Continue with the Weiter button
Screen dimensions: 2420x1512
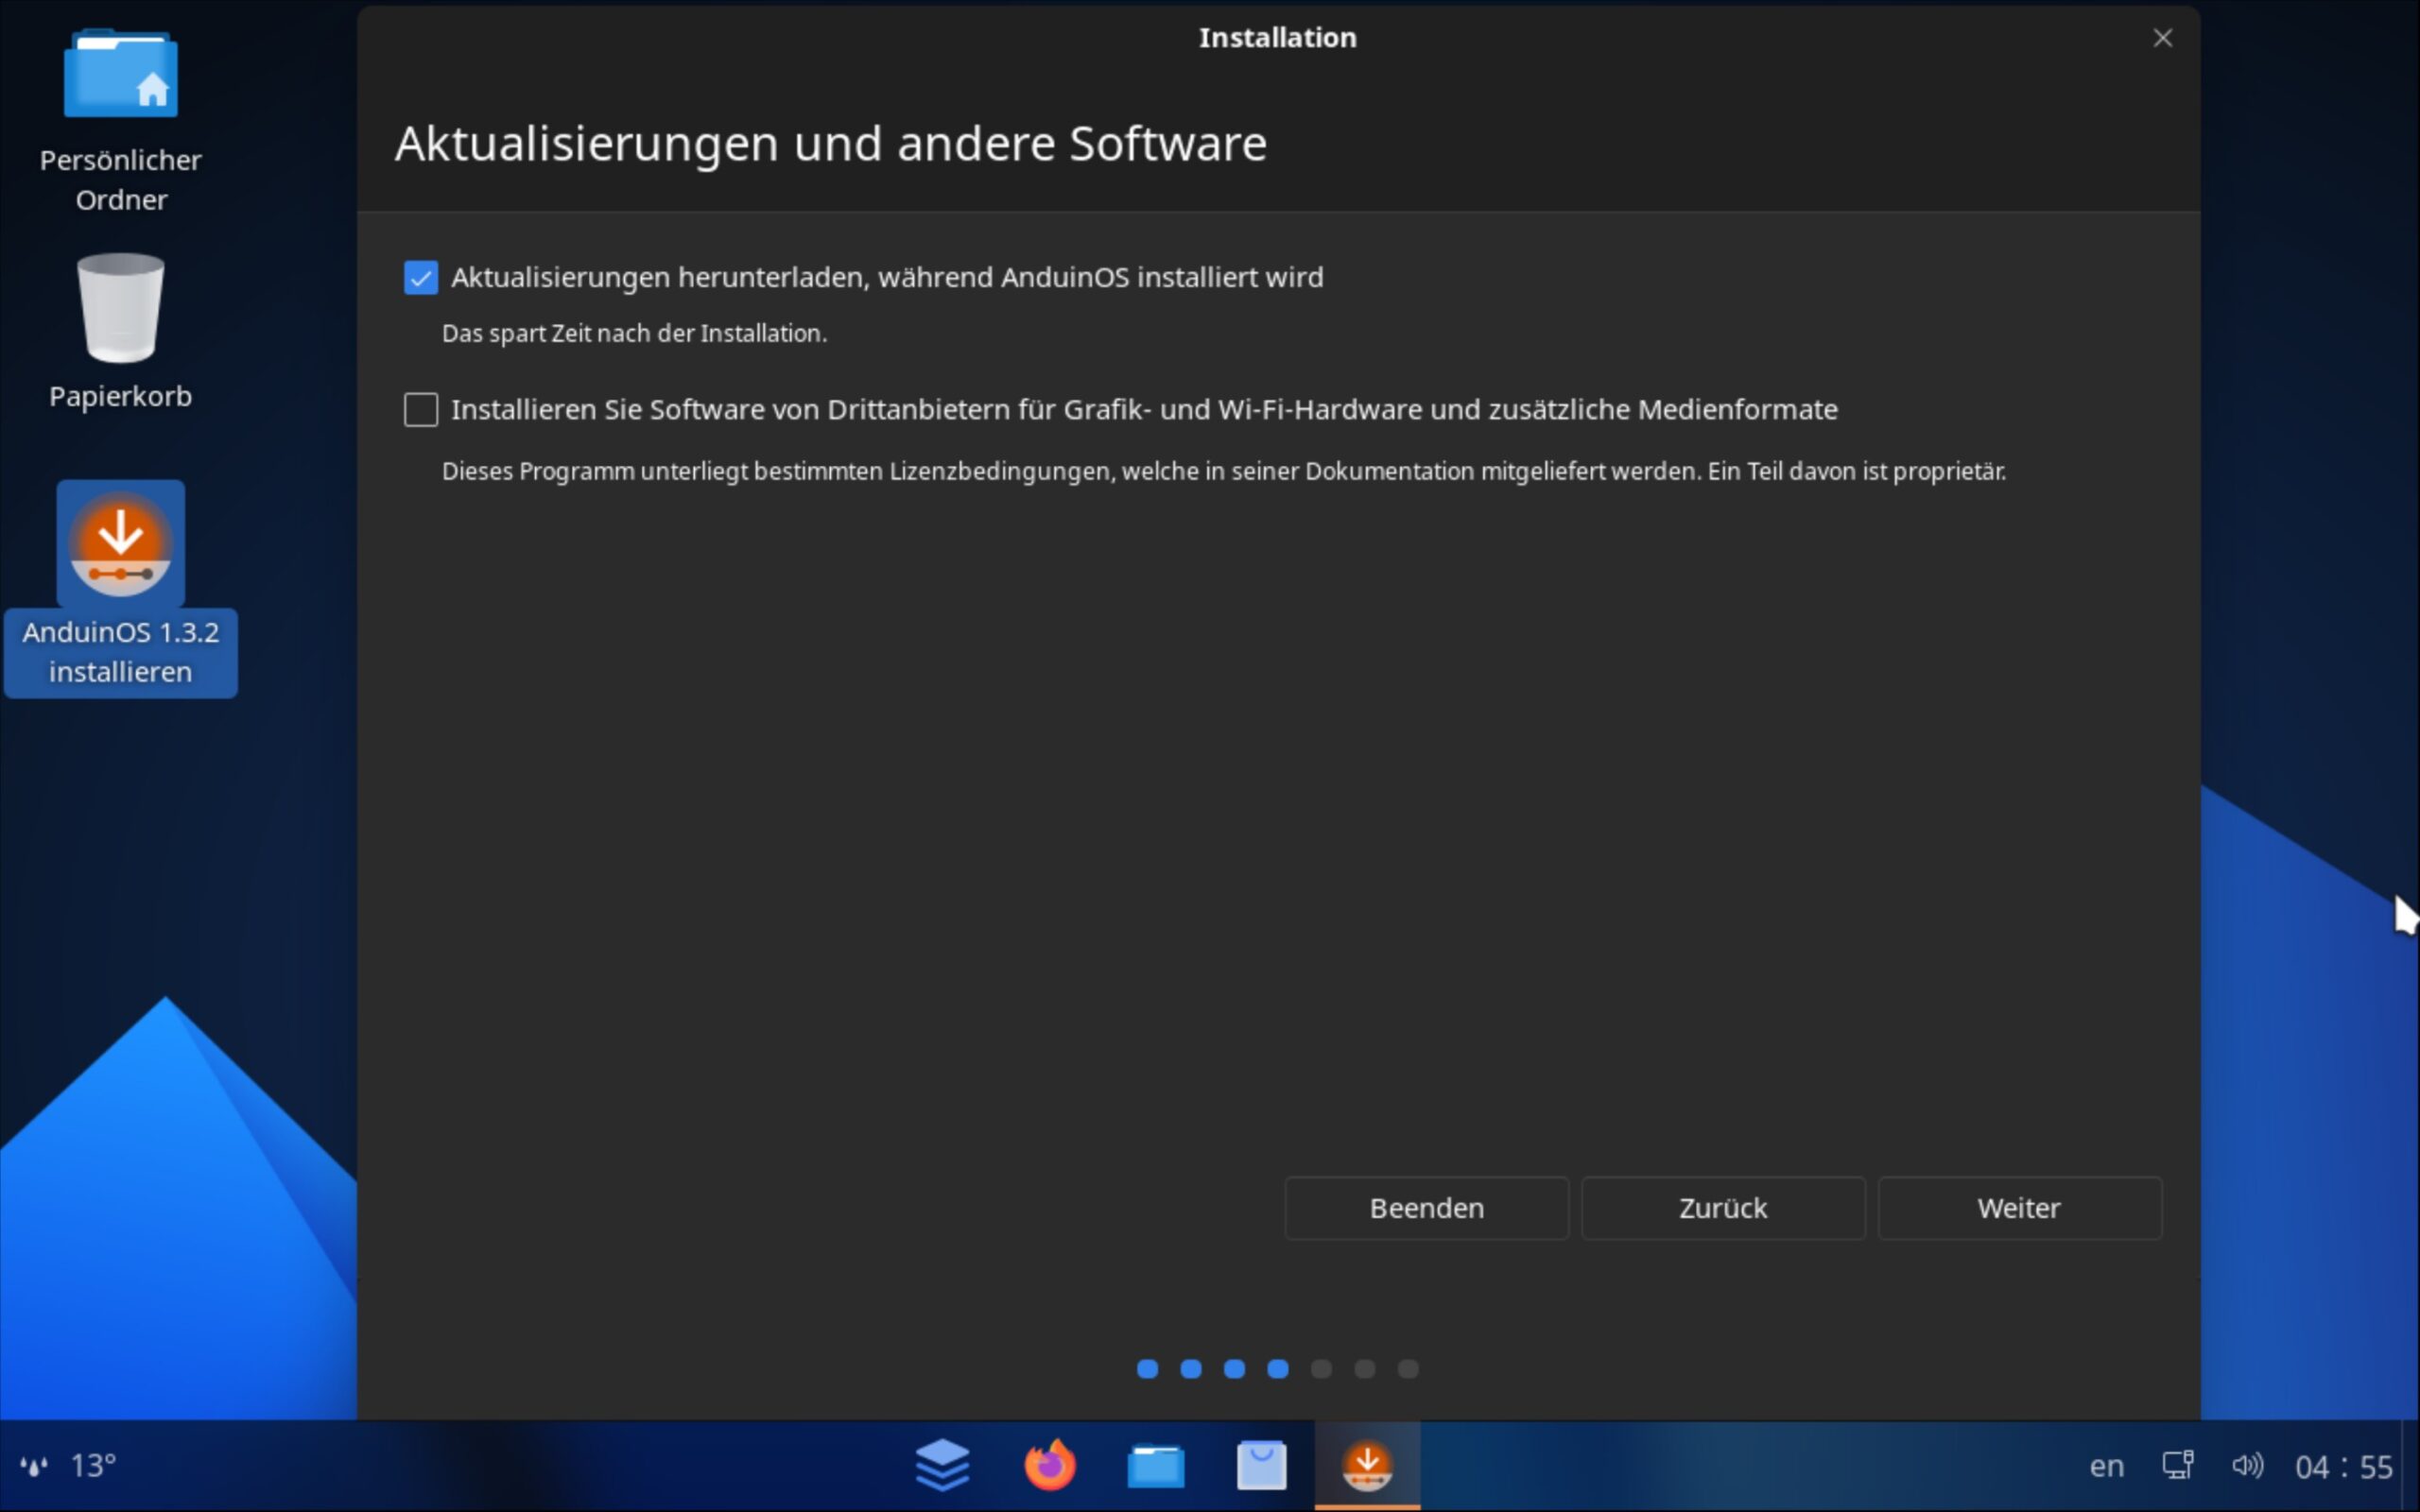pos(2020,1208)
